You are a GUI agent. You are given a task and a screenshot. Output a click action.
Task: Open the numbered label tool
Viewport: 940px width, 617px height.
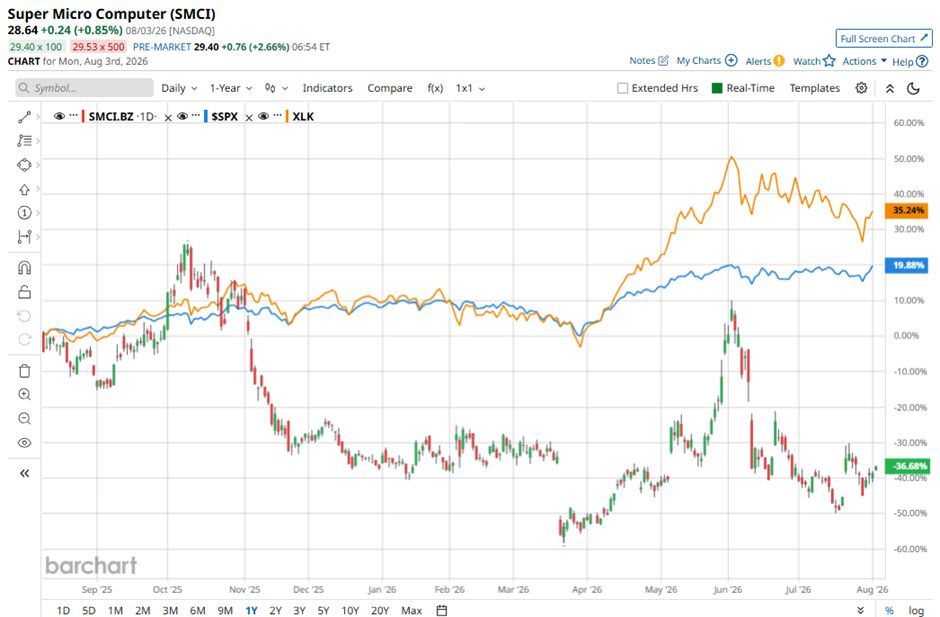click(24, 213)
